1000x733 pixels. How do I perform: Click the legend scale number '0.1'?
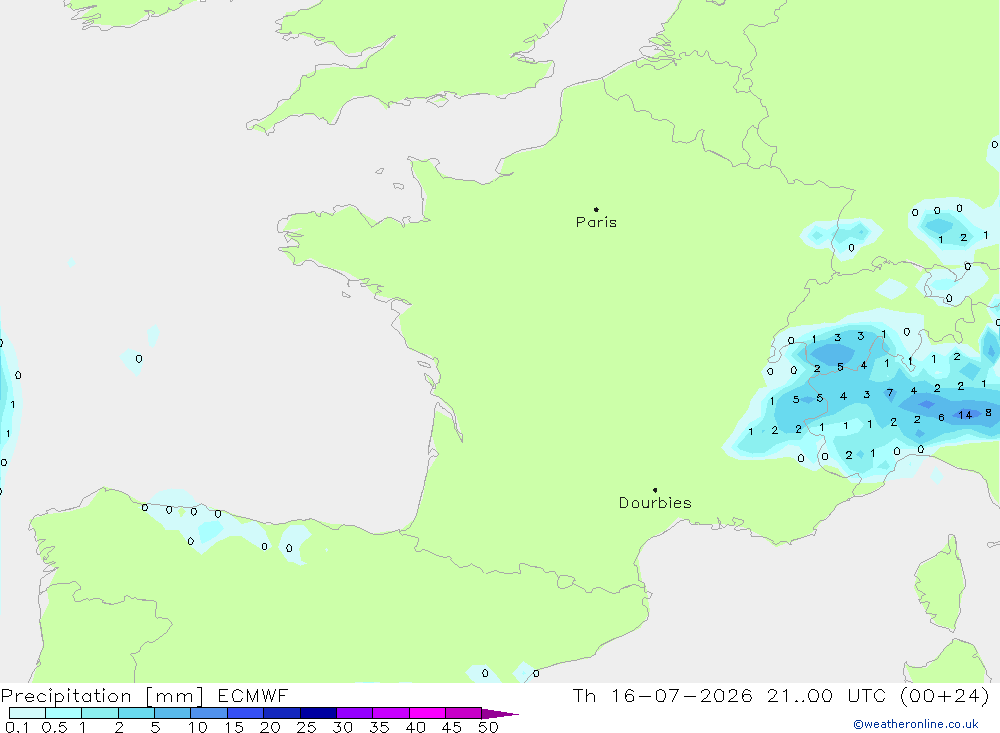[x=17, y=727]
